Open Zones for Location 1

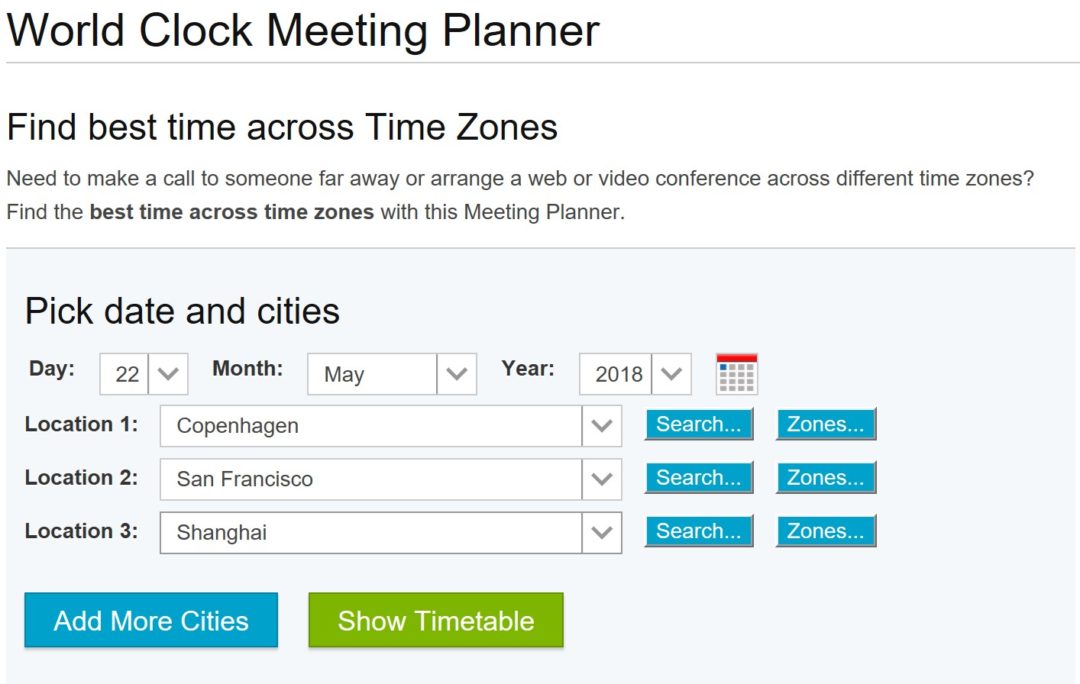coord(826,425)
